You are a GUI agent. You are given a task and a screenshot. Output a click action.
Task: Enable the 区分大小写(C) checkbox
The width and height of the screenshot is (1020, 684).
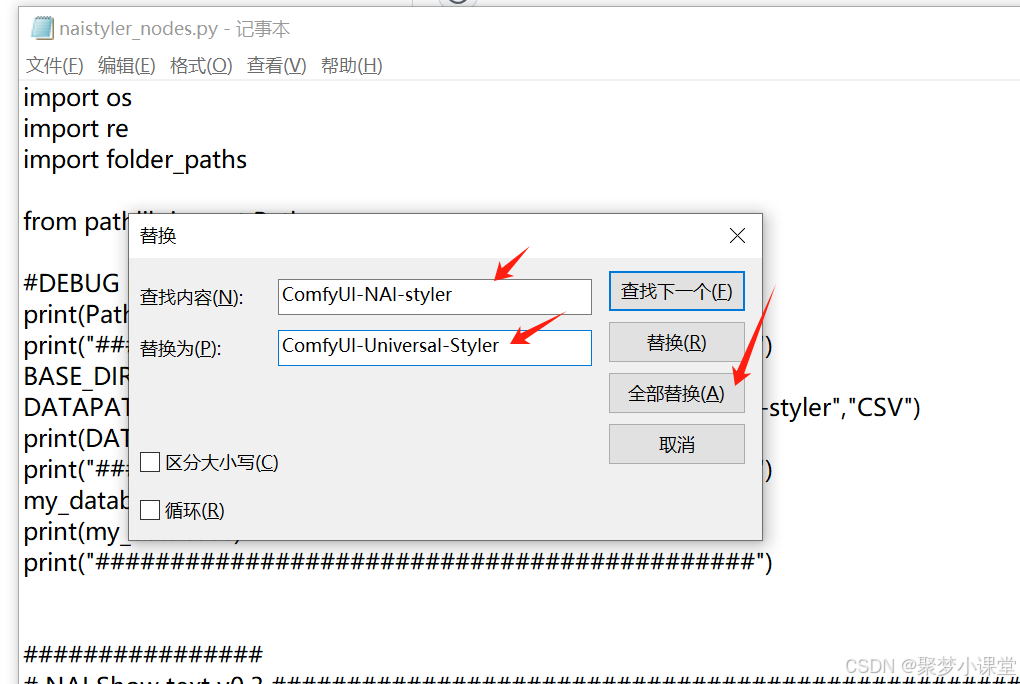(150, 463)
